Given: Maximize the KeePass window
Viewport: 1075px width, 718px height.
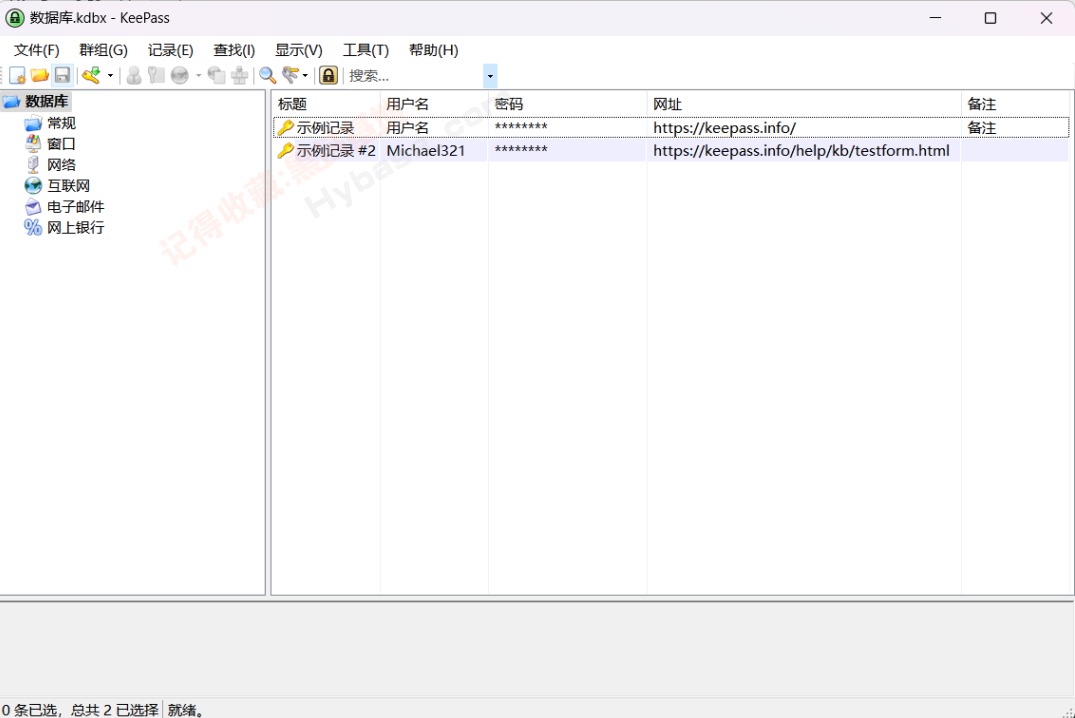Looking at the screenshot, I should click(x=991, y=18).
